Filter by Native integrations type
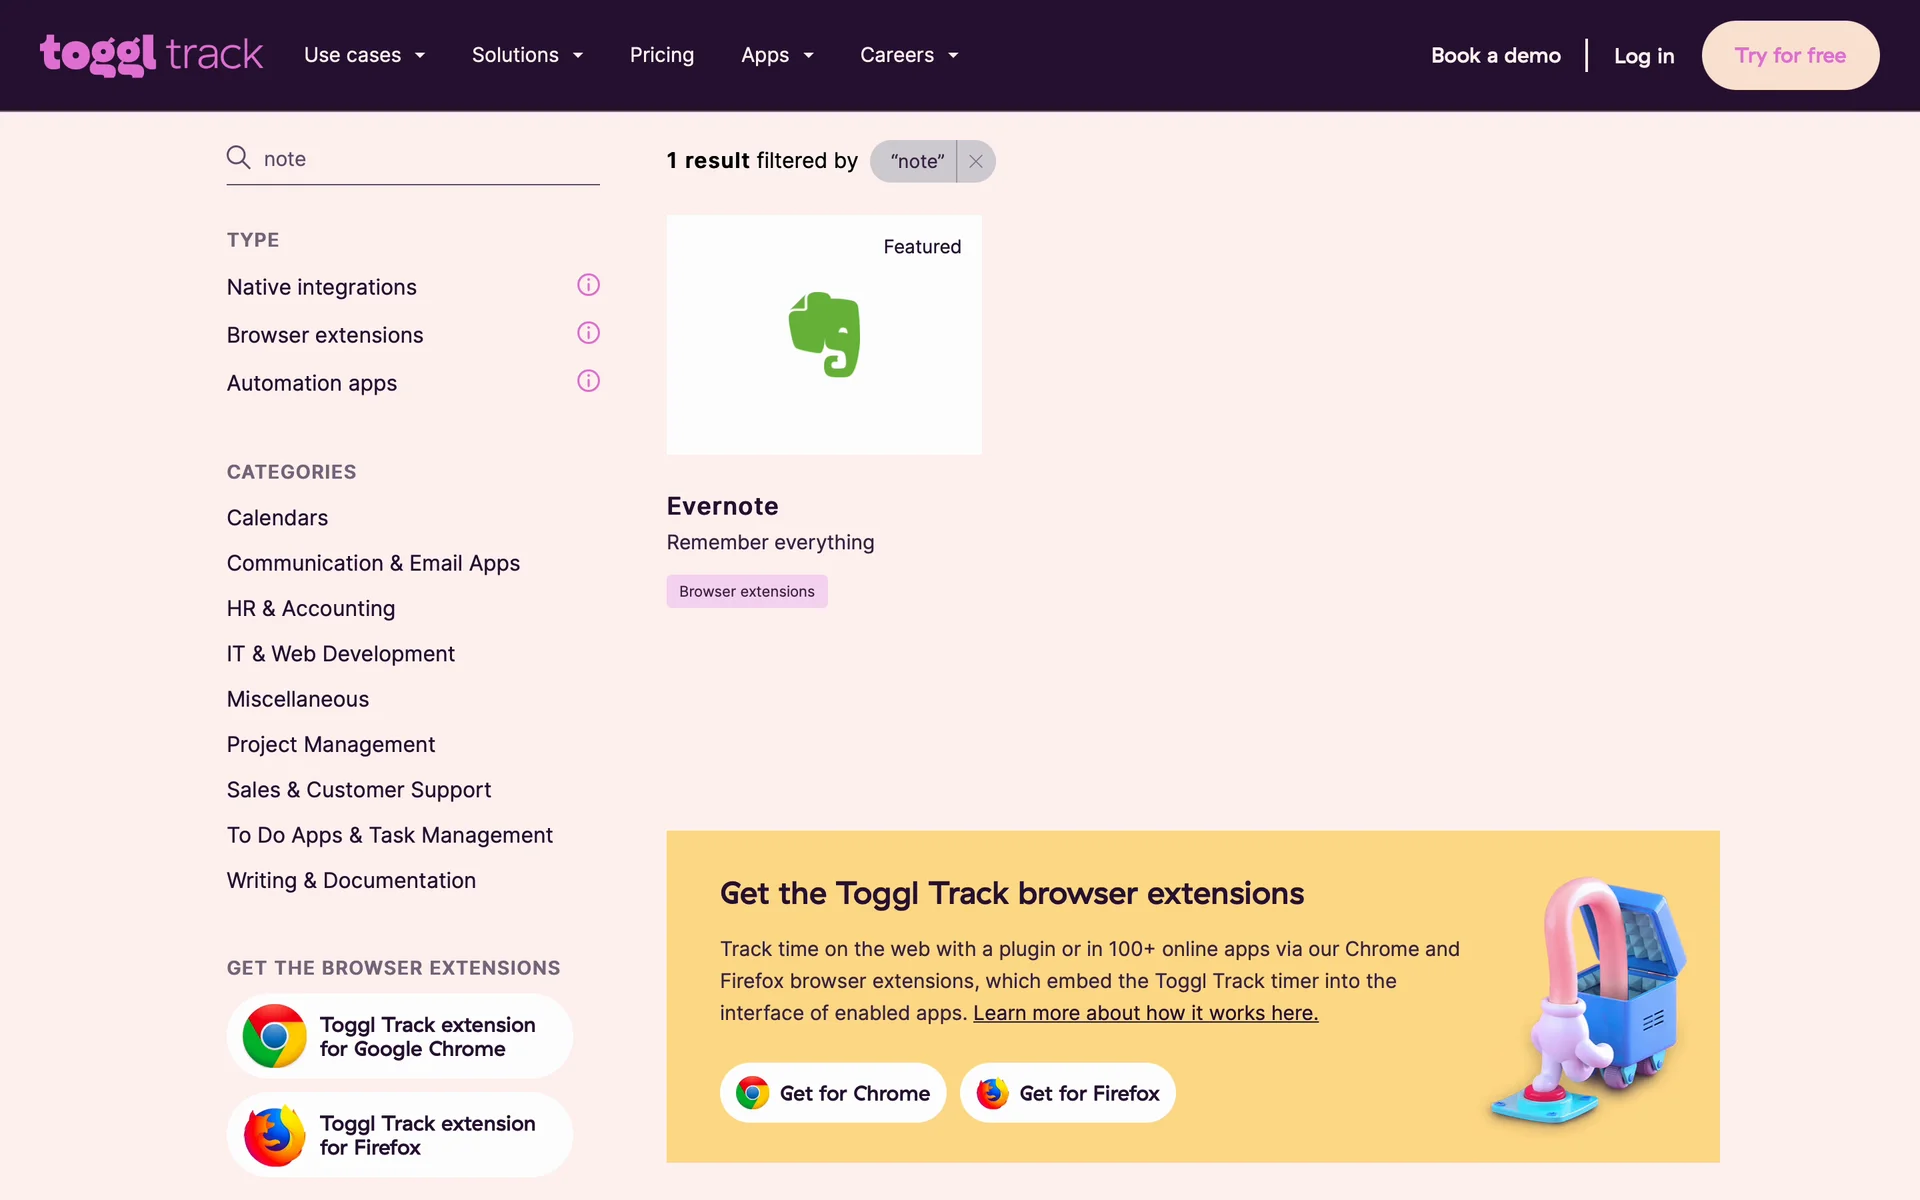 pos(321,287)
